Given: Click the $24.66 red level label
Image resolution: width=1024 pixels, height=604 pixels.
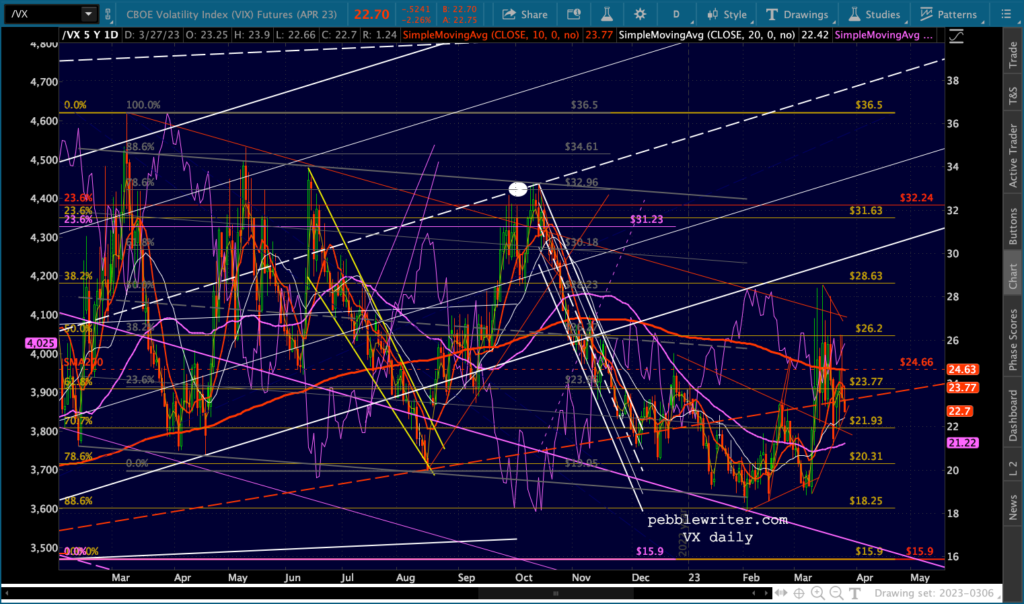Looking at the screenshot, I should [x=916, y=362].
